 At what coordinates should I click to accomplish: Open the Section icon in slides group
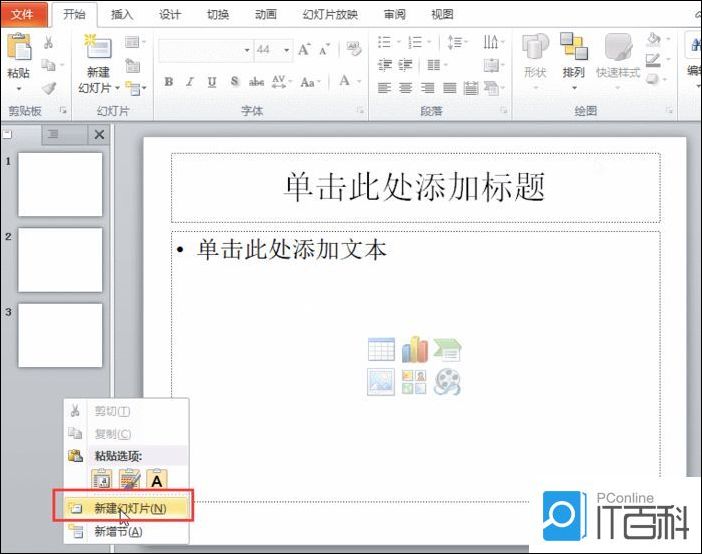134,89
